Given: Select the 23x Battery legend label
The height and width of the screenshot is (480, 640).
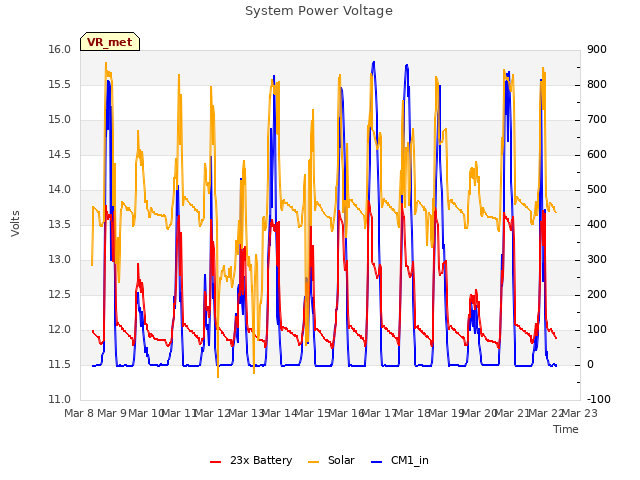Looking at the screenshot, I should tap(261, 460).
